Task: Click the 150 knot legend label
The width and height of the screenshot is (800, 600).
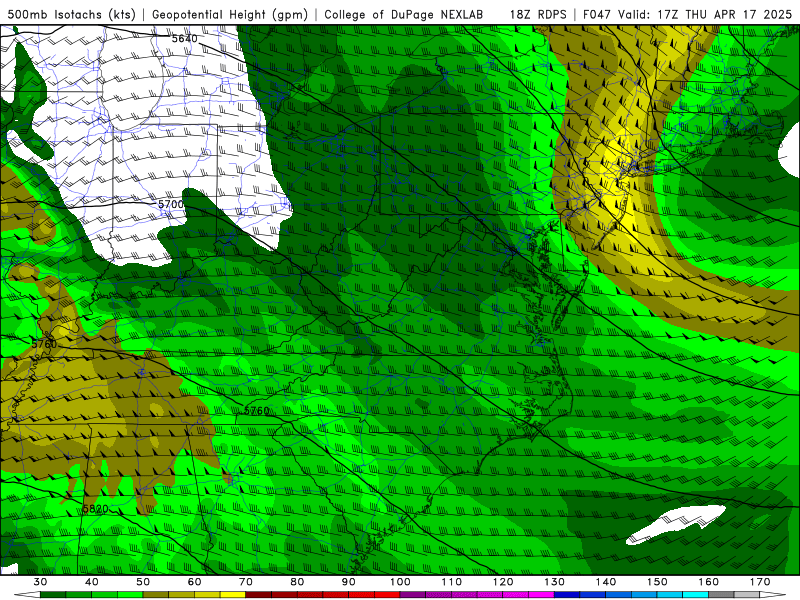Action: click(657, 582)
